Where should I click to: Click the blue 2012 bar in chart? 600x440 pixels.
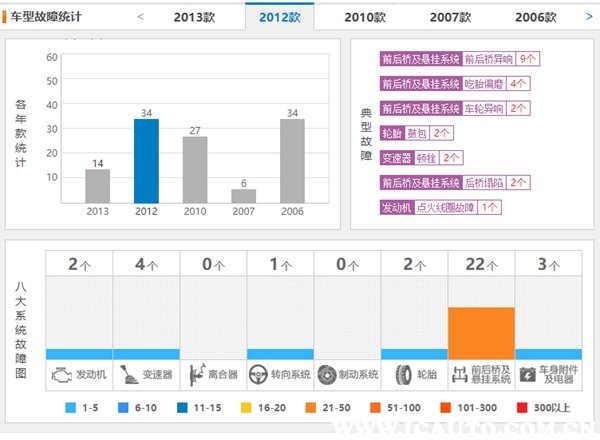tap(146, 160)
